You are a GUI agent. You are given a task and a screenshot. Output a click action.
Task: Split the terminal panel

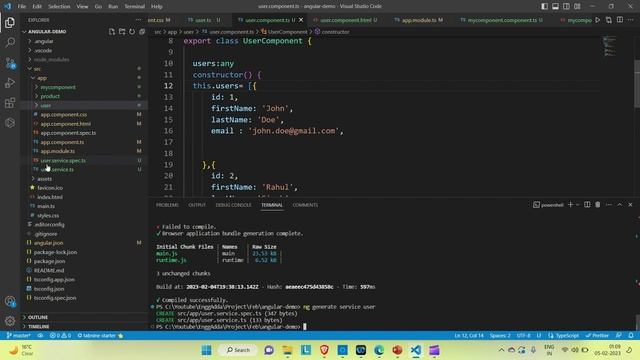pyautogui.click(x=587, y=204)
